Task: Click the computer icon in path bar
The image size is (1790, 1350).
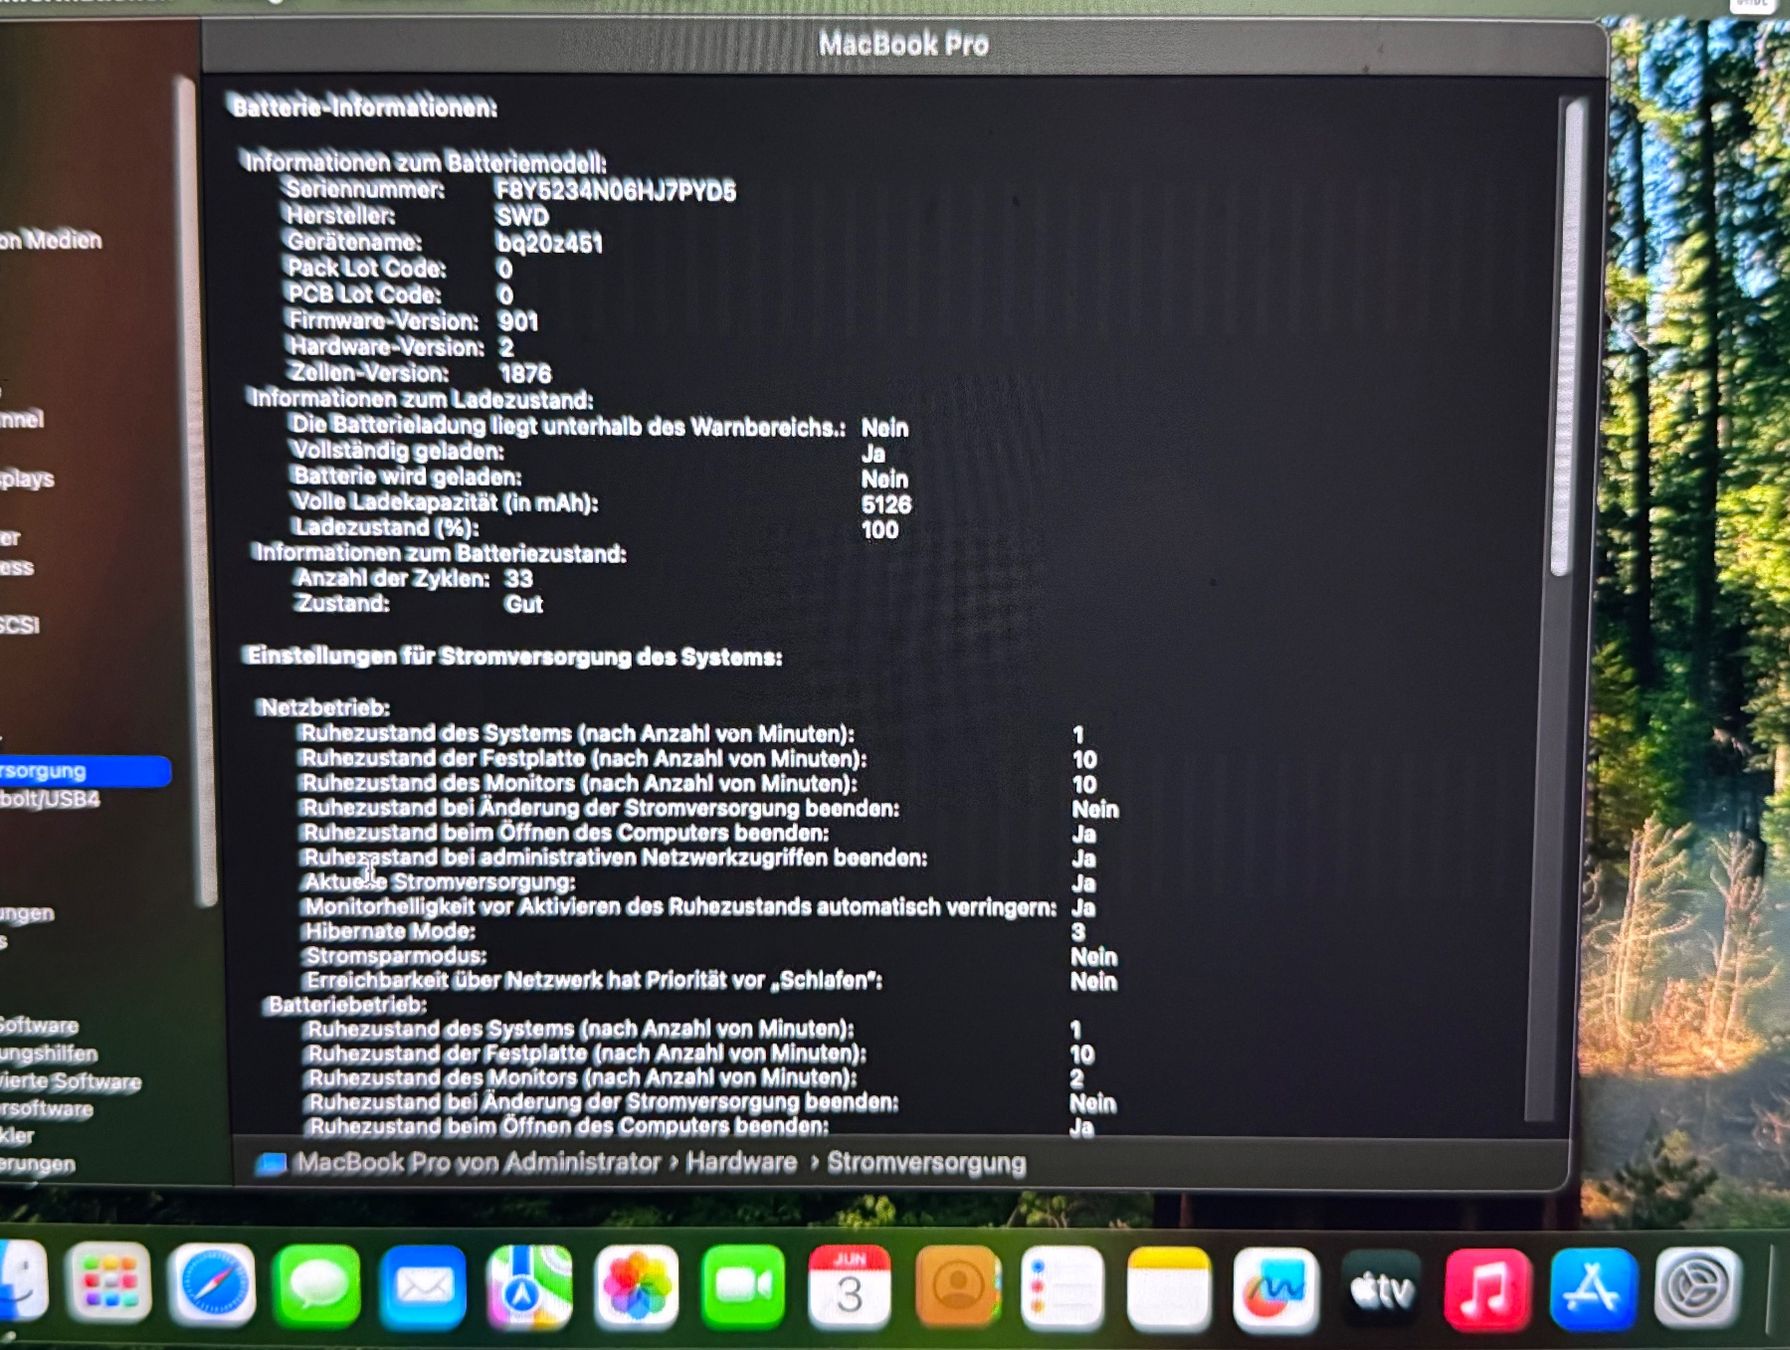Action: click(x=271, y=1164)
